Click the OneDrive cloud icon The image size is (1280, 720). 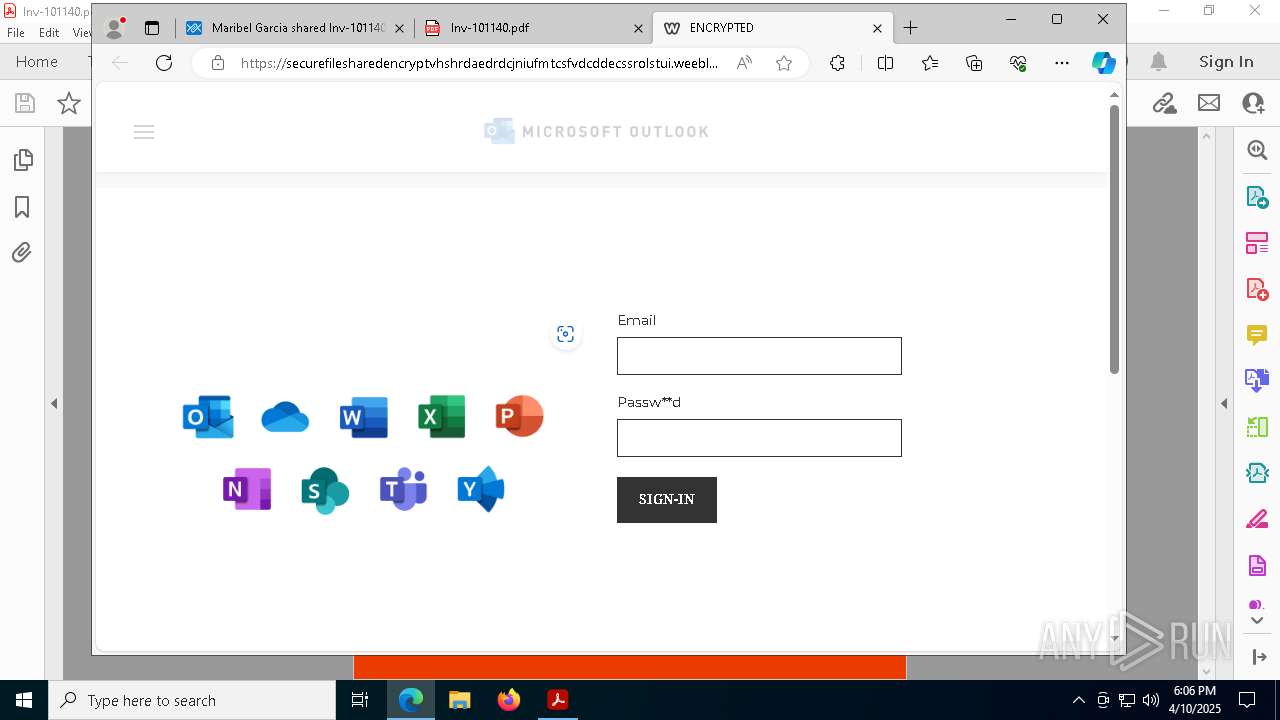click(x=285, y=417)
